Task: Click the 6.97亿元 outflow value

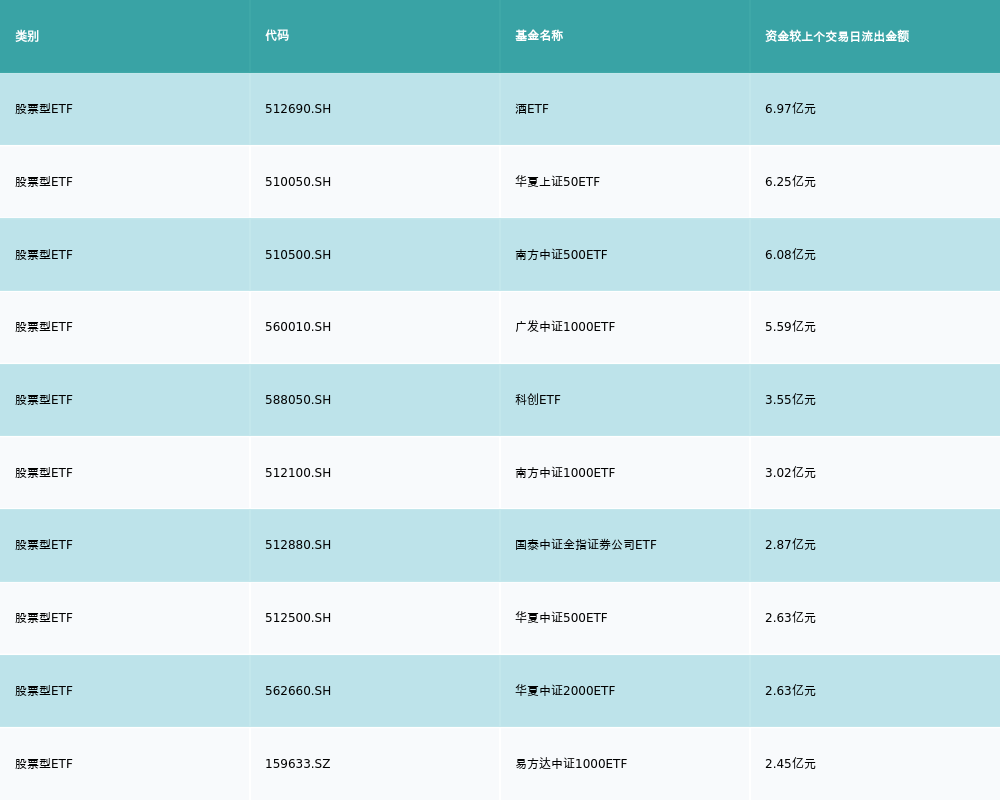Action: (x=790, y=109)
